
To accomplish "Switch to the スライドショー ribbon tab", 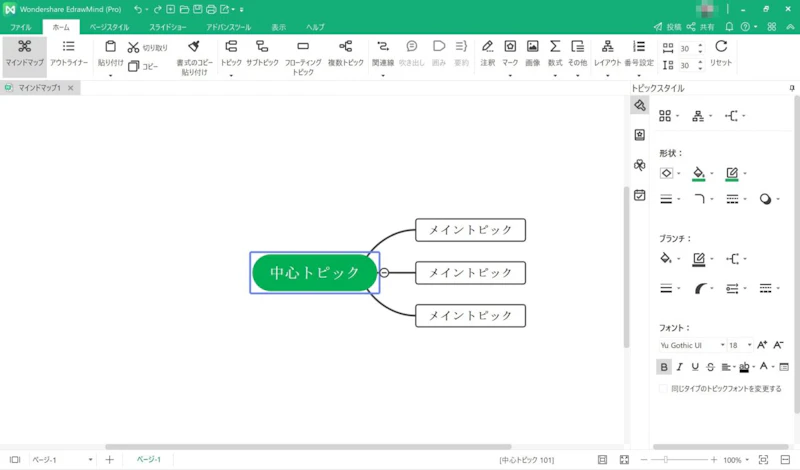I will coord(167,27).
